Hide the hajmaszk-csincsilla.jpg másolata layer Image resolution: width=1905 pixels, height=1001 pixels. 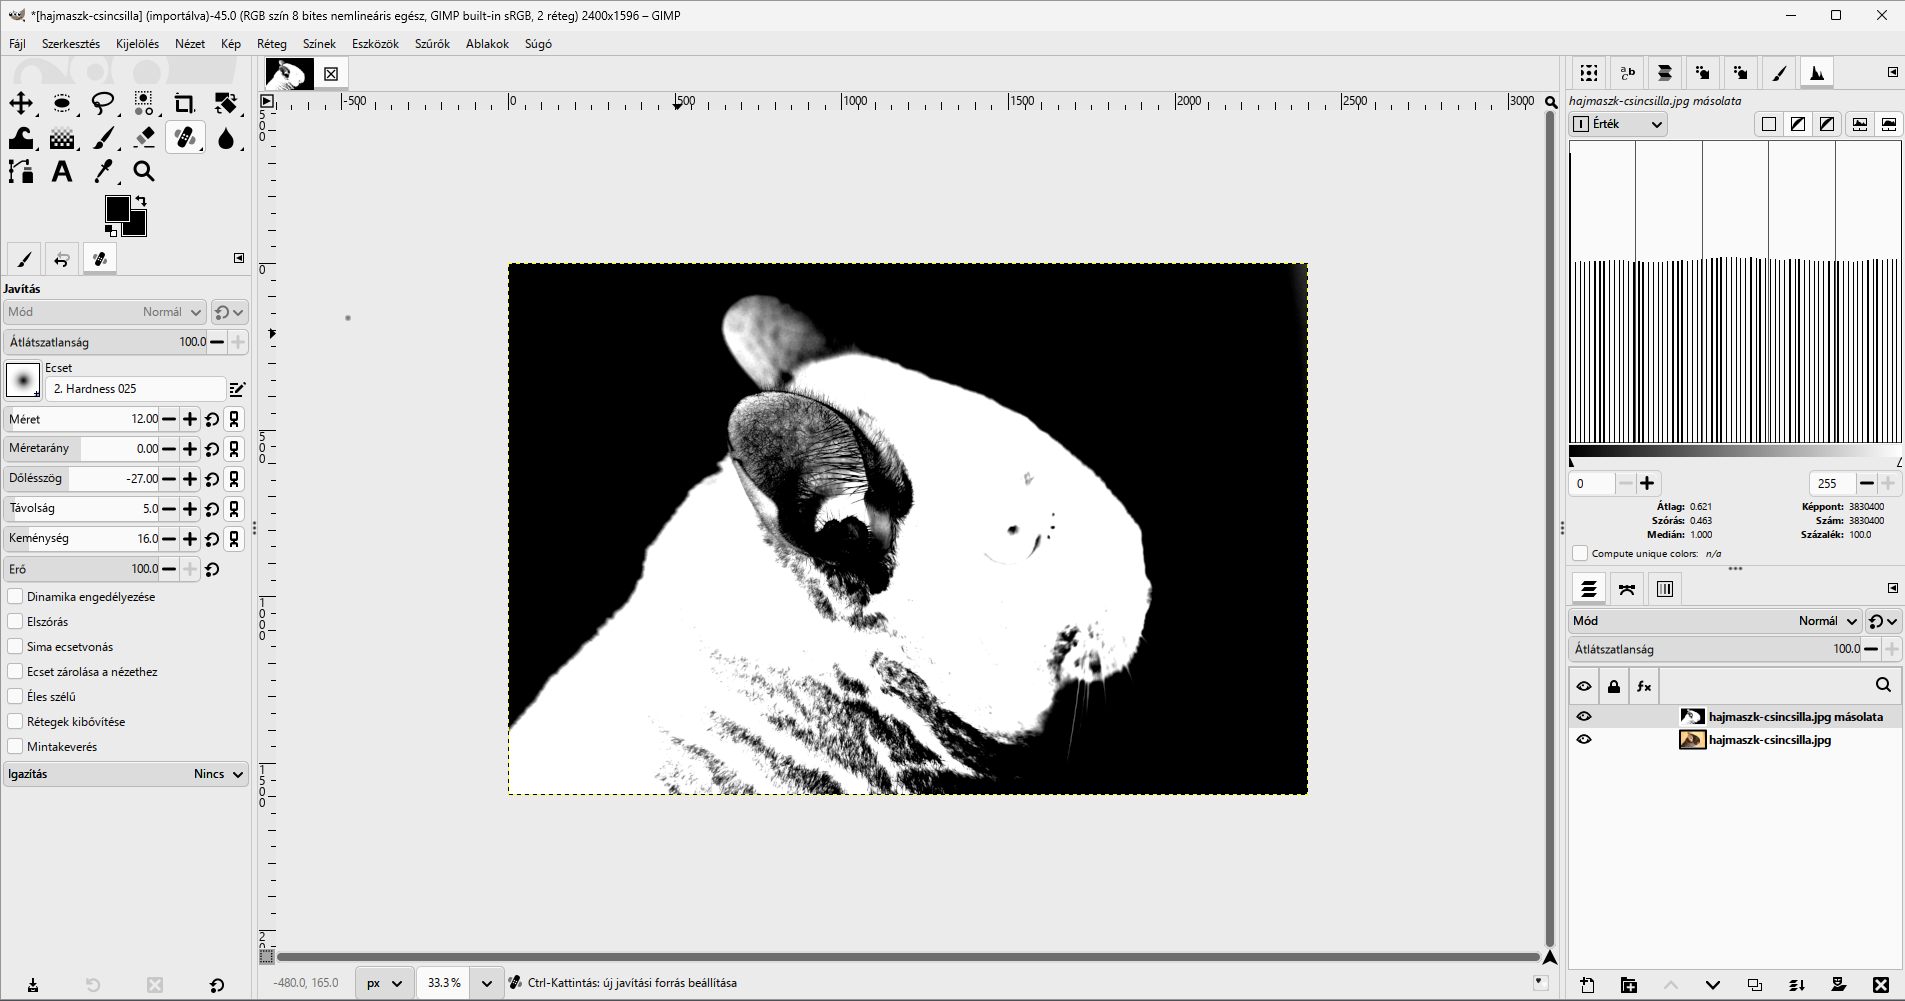1584,716
